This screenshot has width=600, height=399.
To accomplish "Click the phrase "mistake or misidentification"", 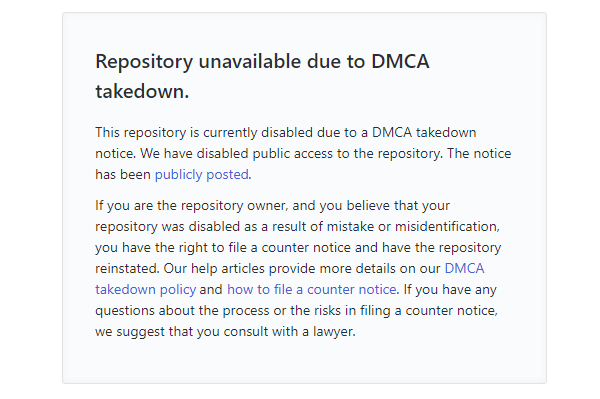I will point(412,226).
